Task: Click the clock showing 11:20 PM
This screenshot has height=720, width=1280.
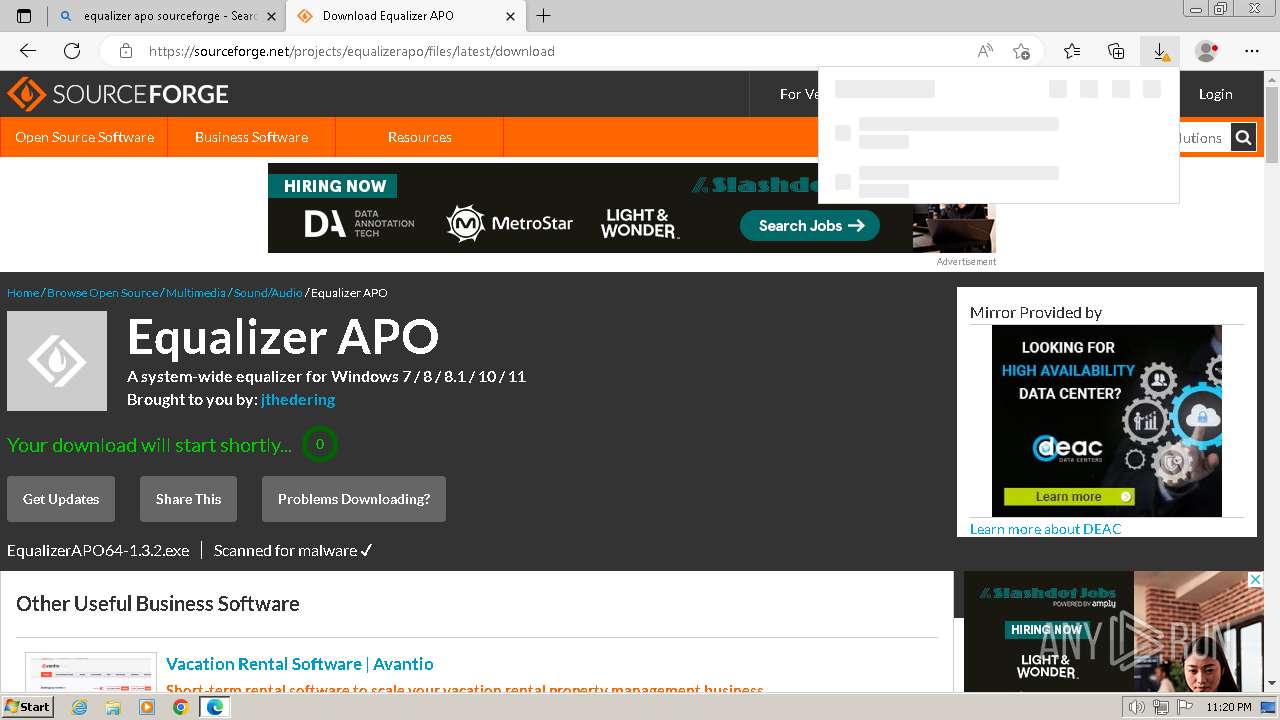Action: coord(1230,707)
